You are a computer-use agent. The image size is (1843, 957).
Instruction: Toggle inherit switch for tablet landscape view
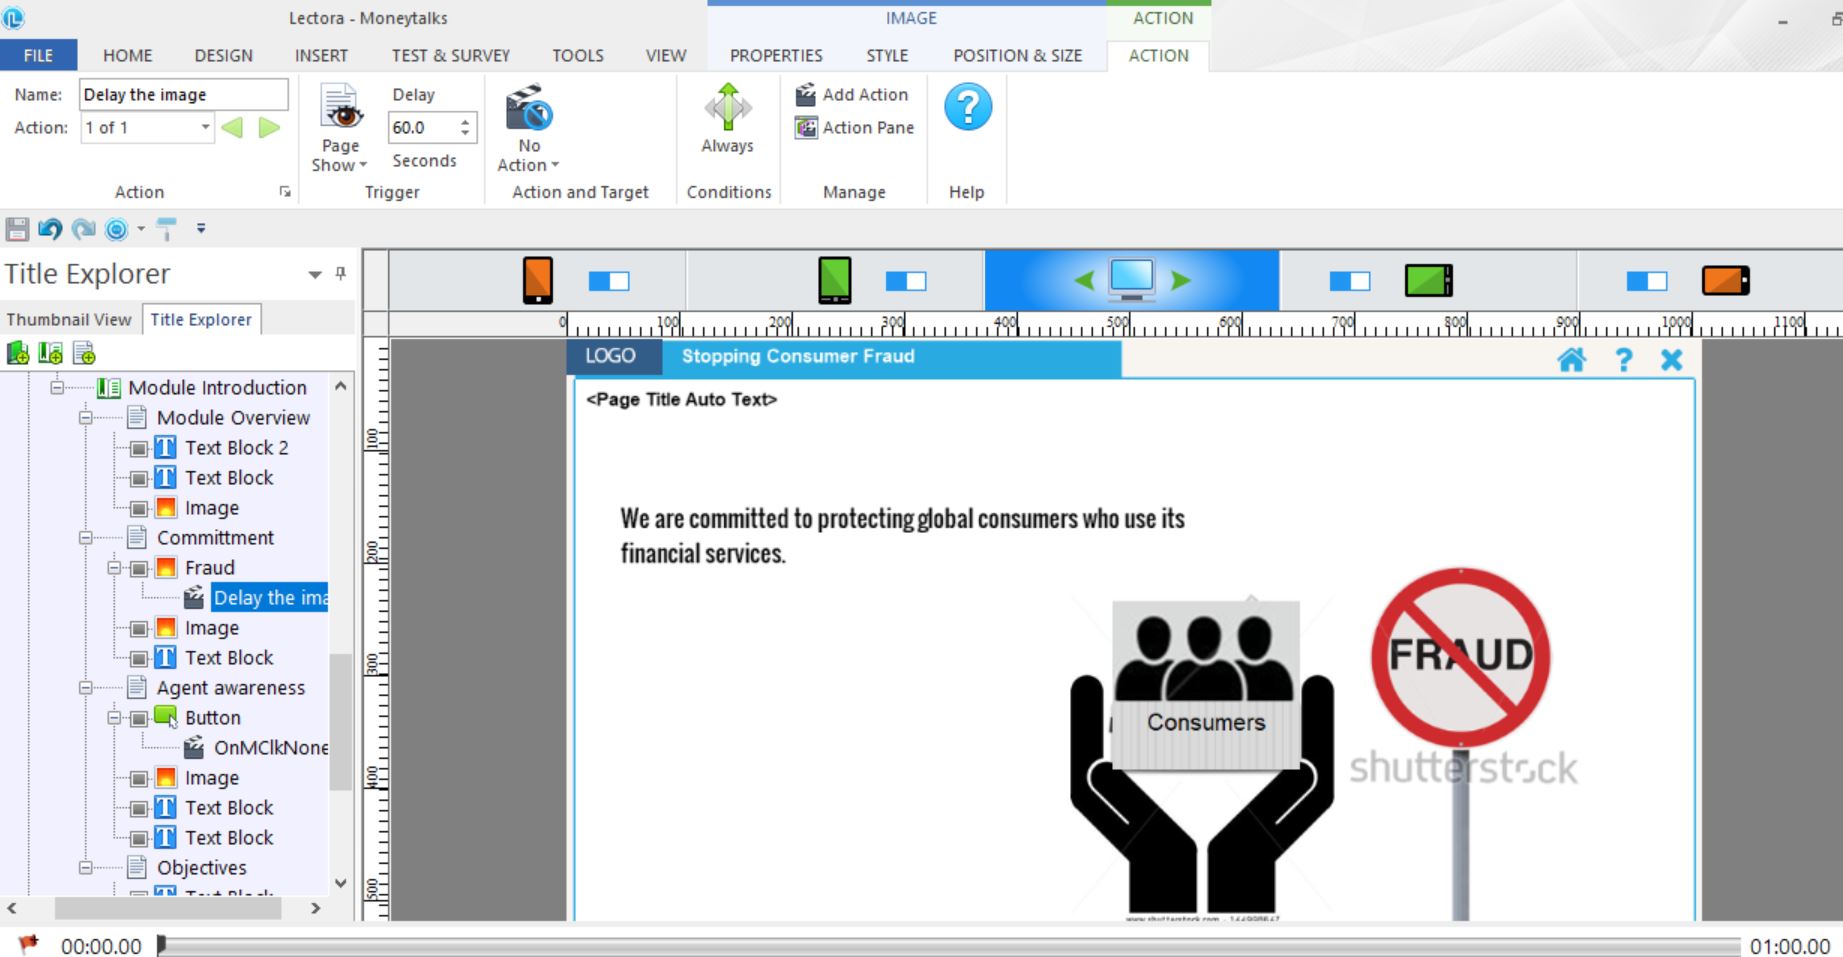pyautogui.click(x=1349, y=281)
